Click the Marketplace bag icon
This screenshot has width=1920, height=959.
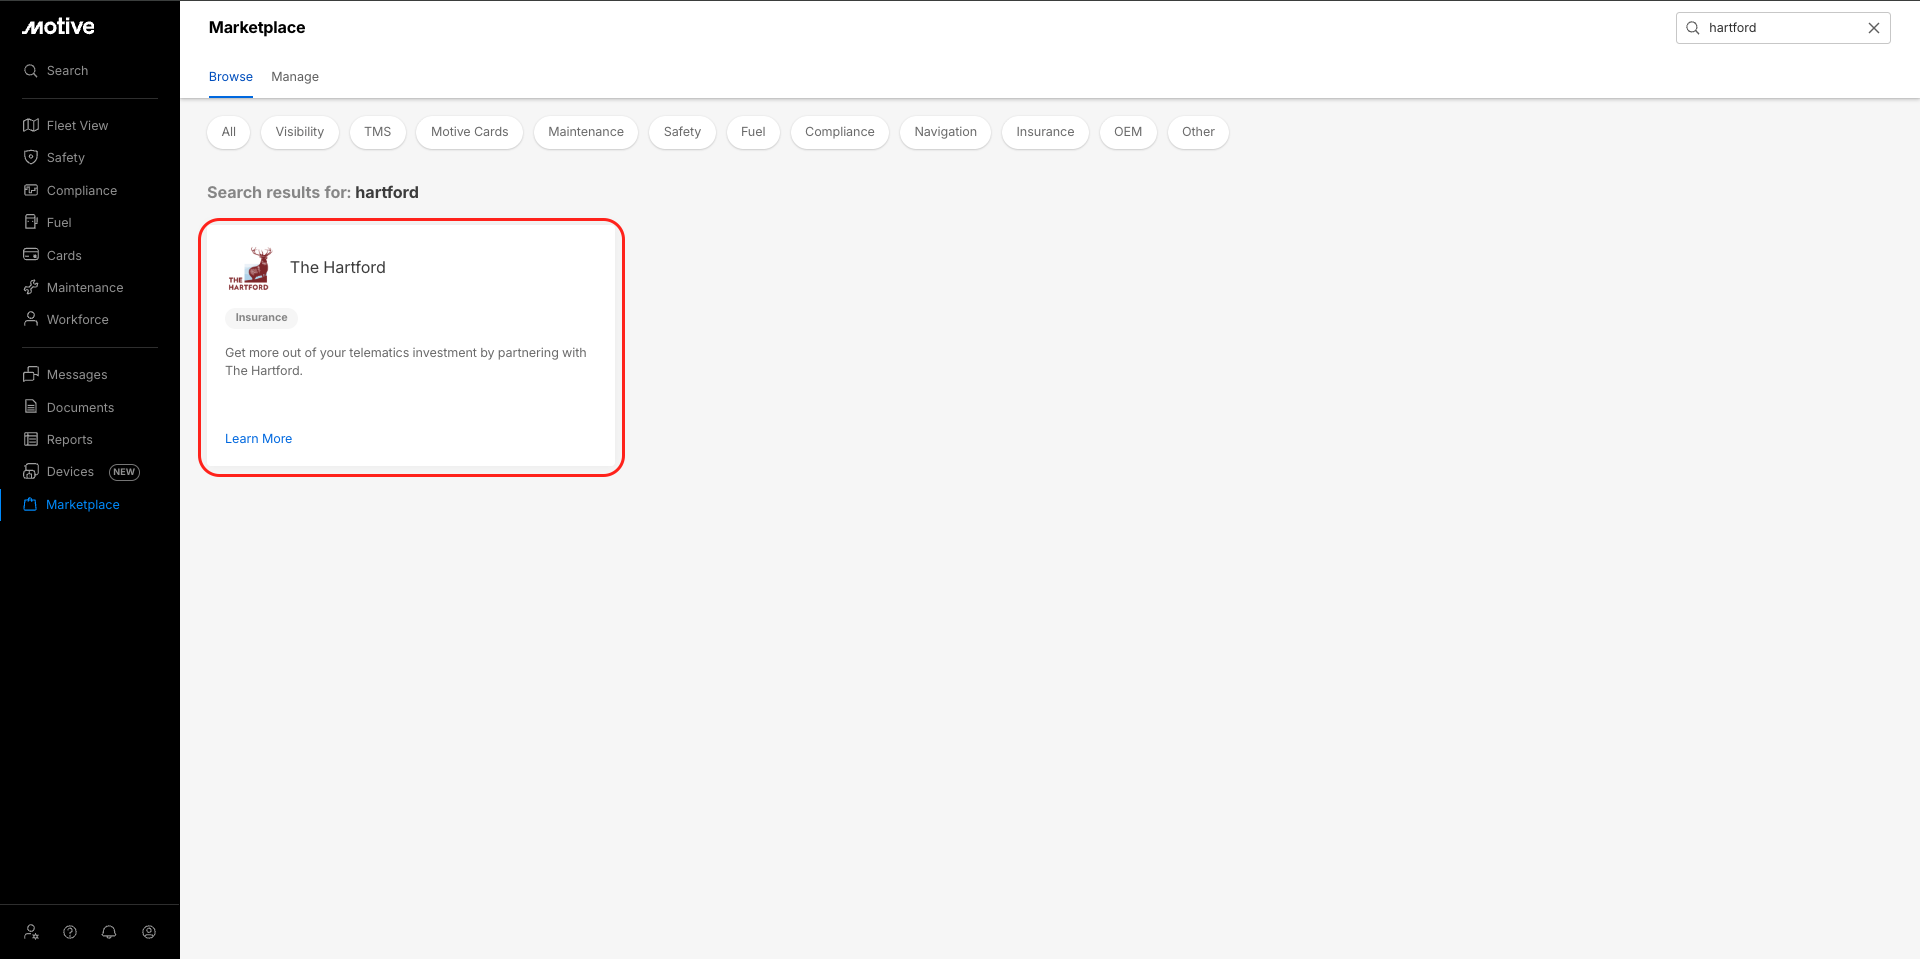coord(30,504)
